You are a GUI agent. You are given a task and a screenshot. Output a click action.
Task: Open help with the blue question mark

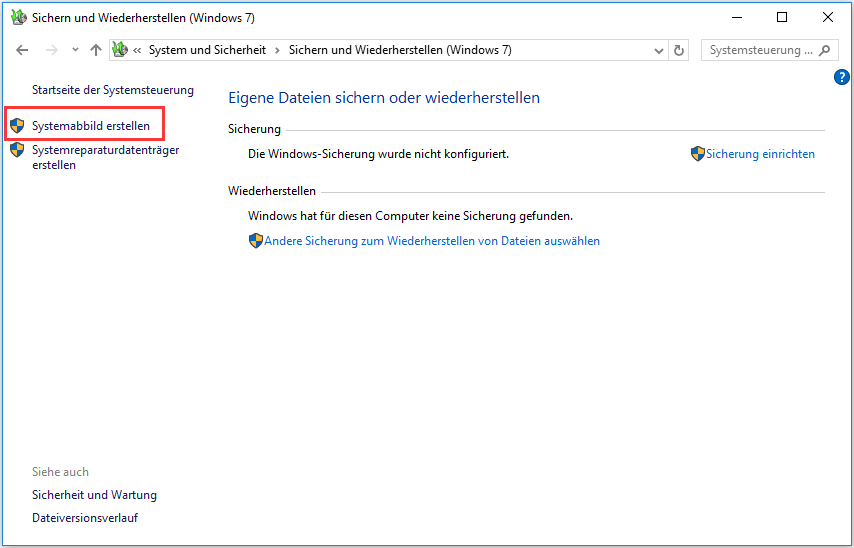841,77
